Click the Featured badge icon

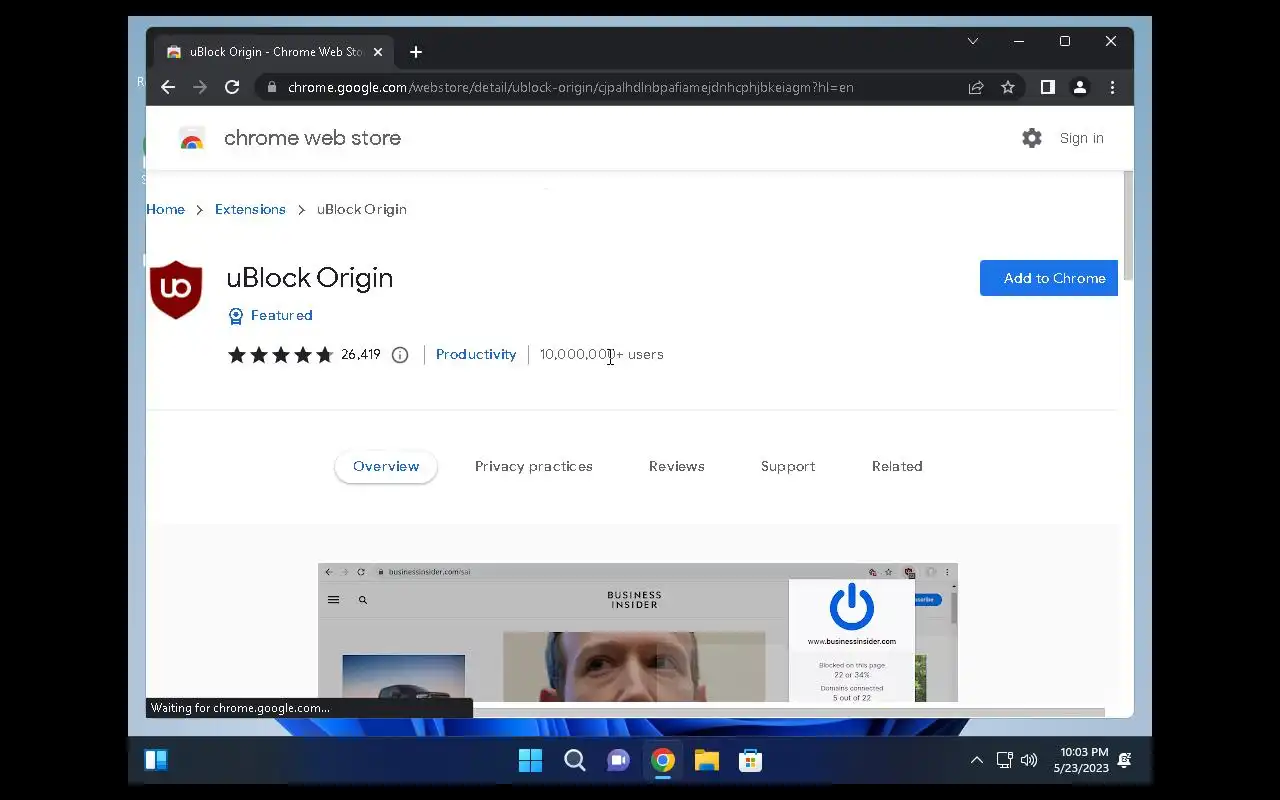point(236,316)
